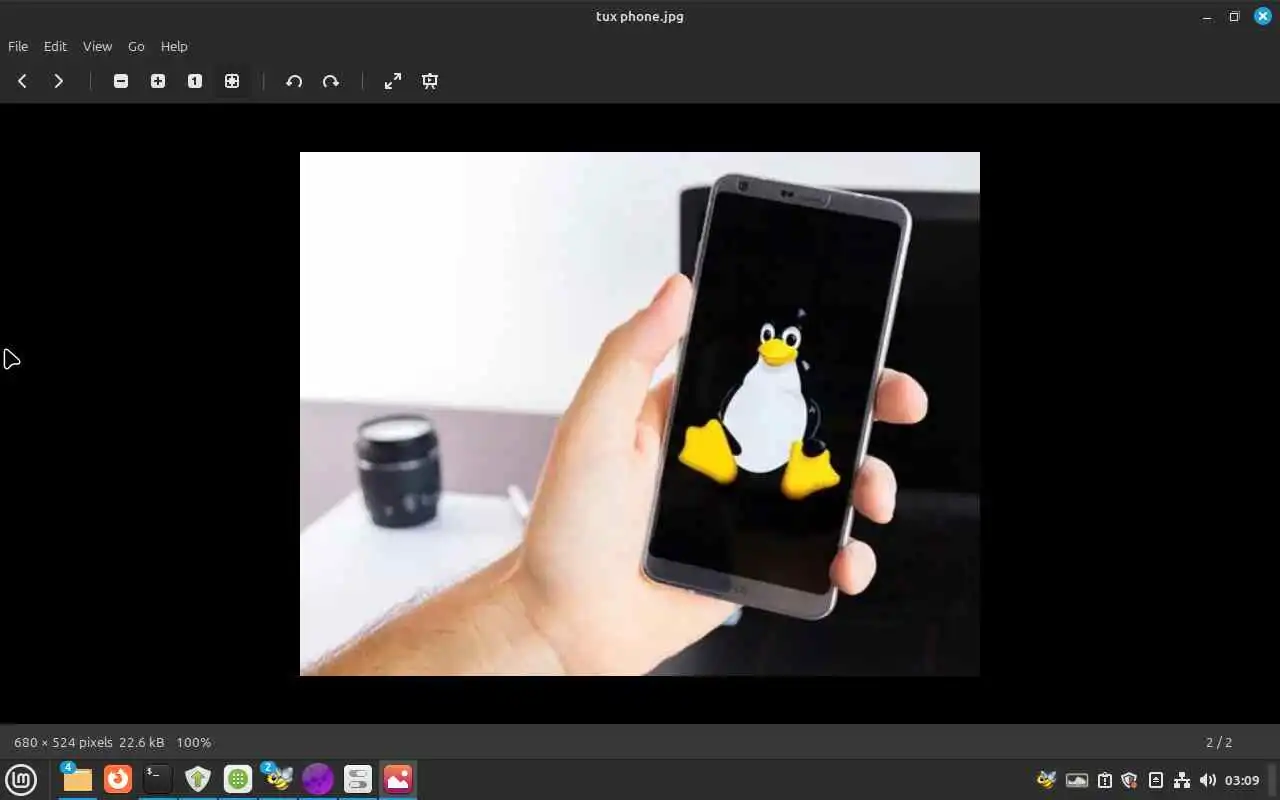This screenshot has width=1280, height=800.
Task: Click the zoom out toolbar button
Action: [121, 81]
